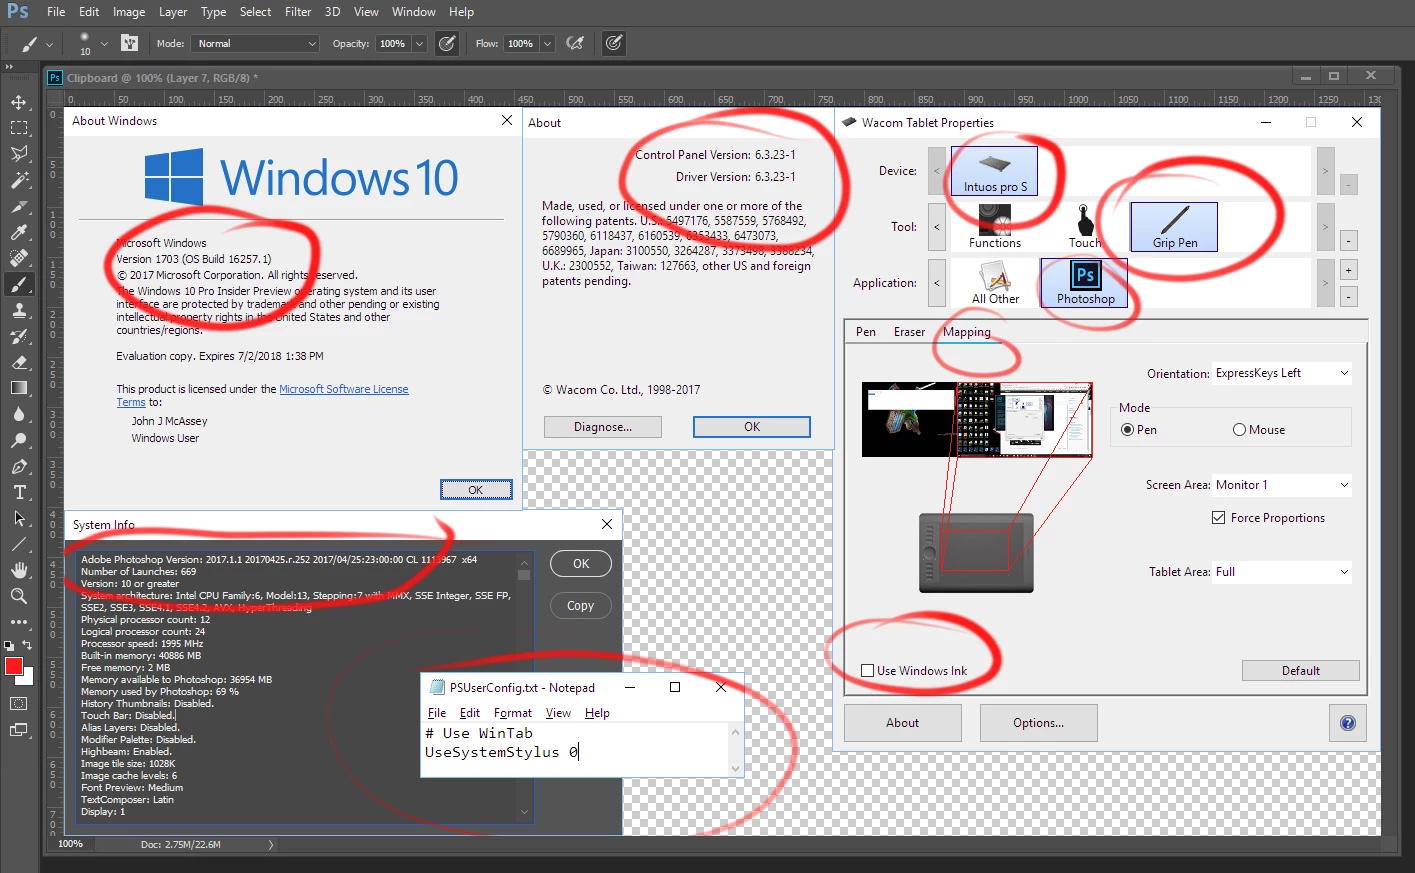Screen dimensions: 1415x873
Task: Click the Diagnose... button
Action: pyautogui.click(x=603, y=427)
